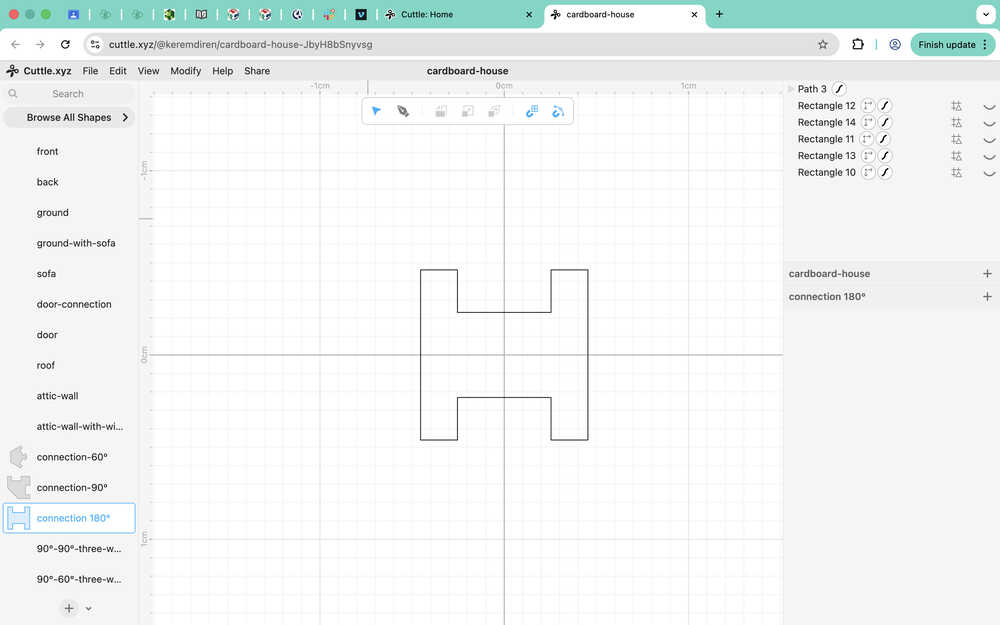
Task: Click Rectangle 14 stroke icon
Action: [885, 122]
